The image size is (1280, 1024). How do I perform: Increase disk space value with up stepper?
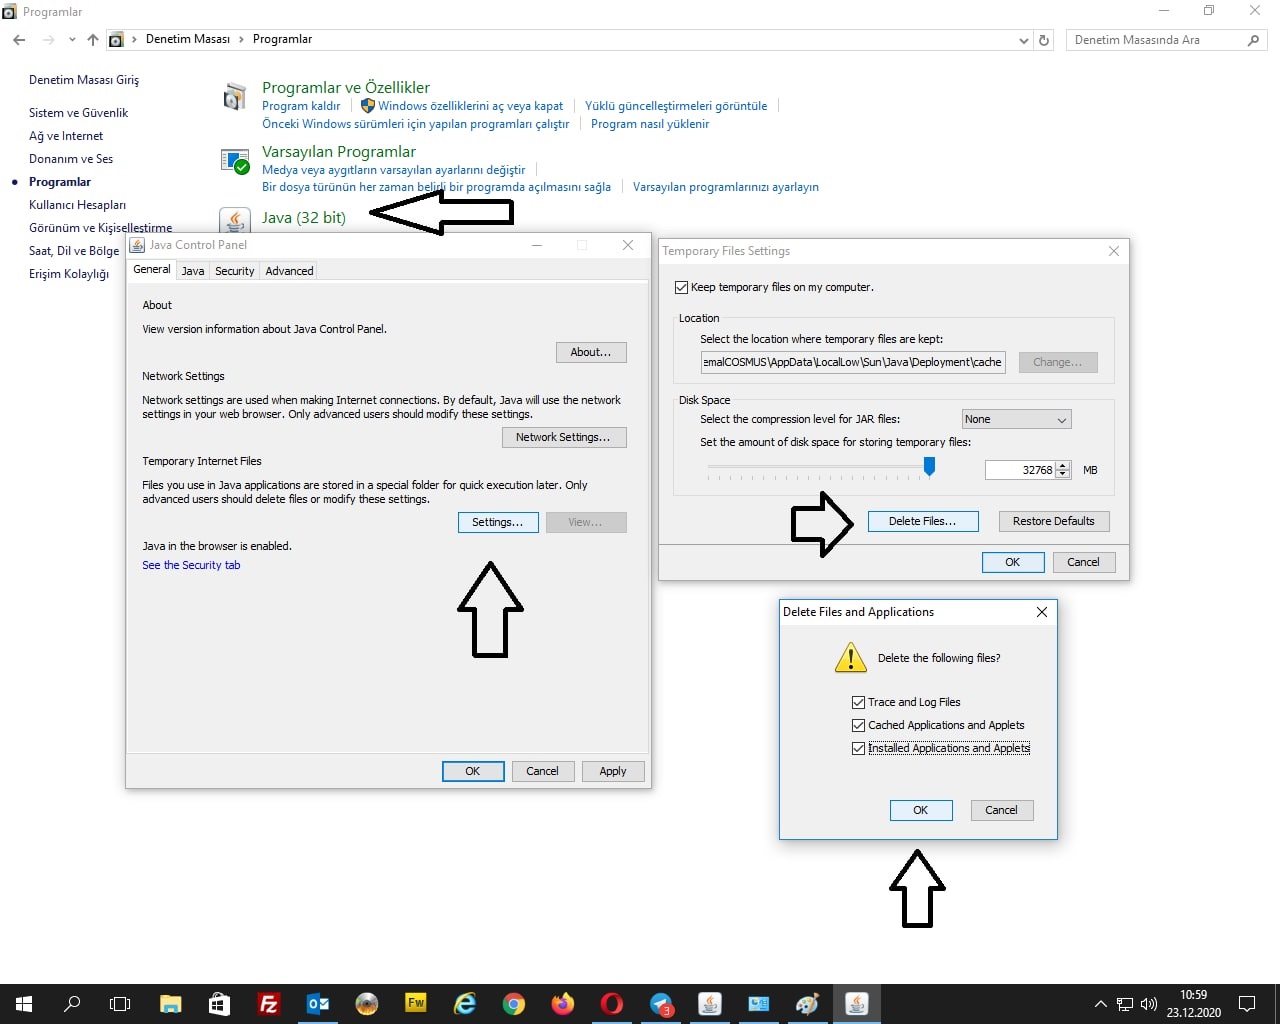point(1063,465)
